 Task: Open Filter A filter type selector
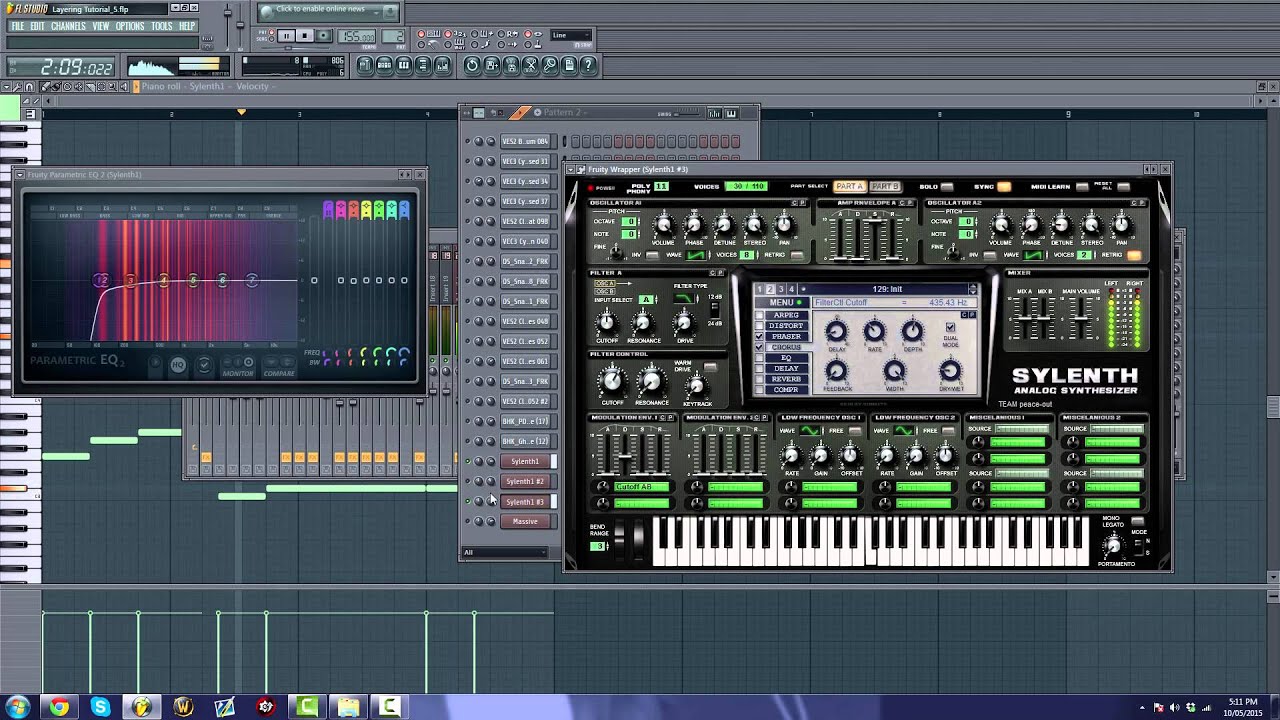point(686,298)
